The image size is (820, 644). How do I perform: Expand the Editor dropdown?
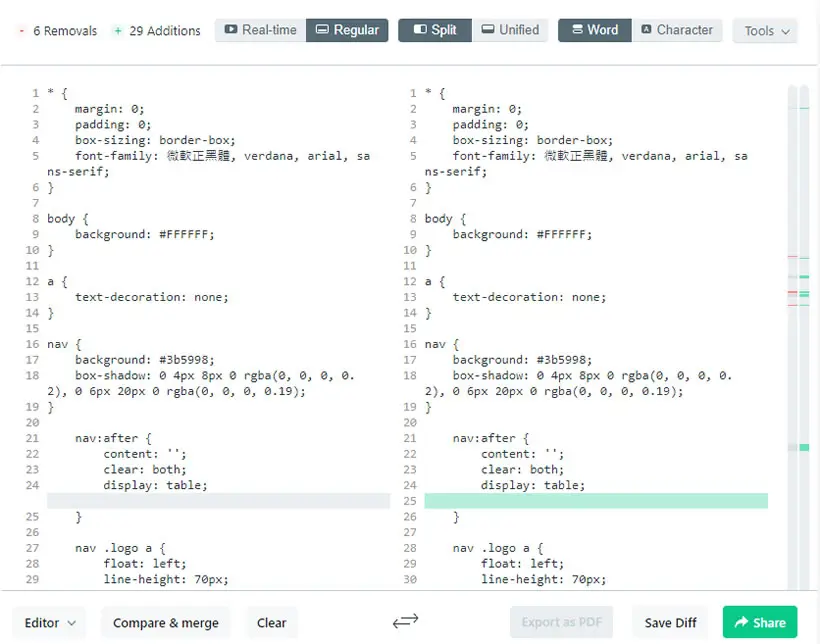tap(50, 623)
